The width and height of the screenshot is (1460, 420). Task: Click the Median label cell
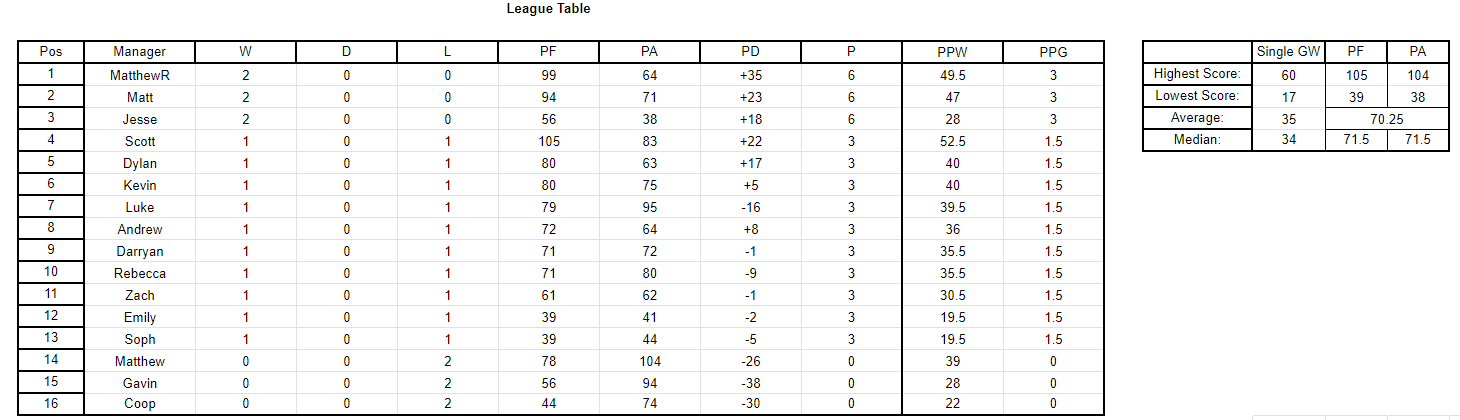[1197, 140]
